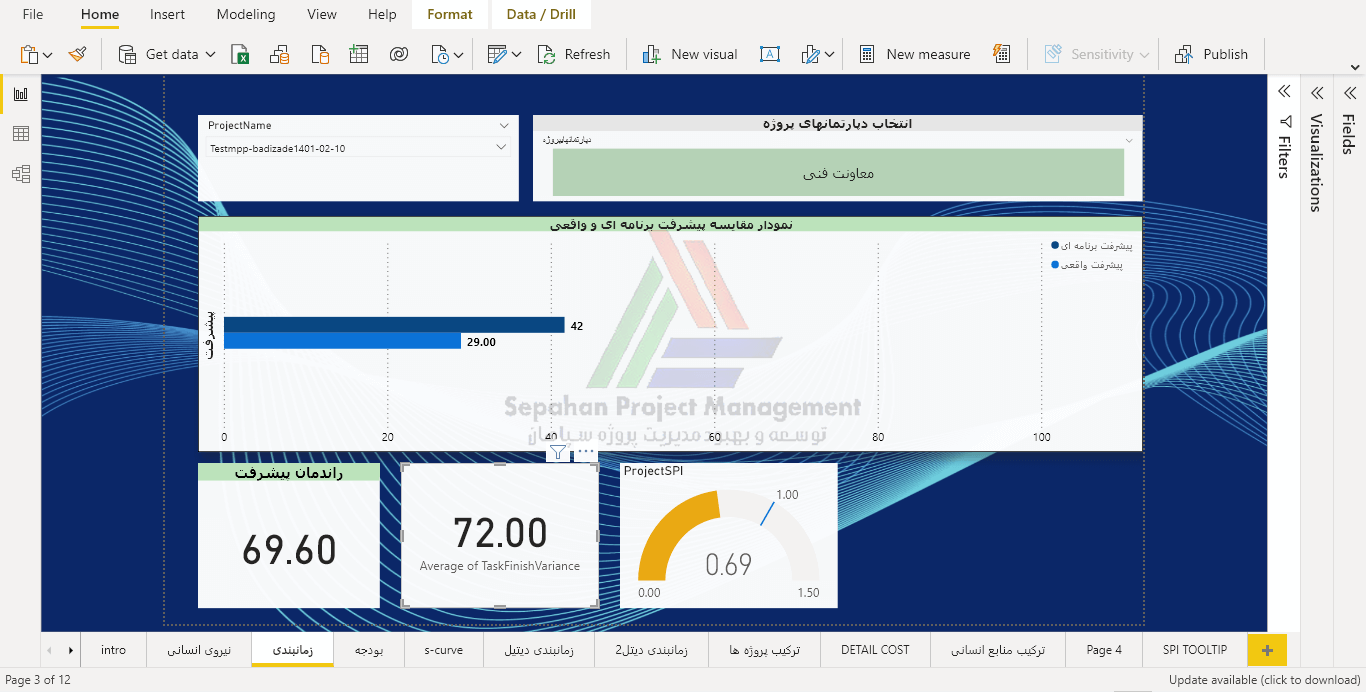Switch to Data view in left sidebar

click(x=20, y=134)
